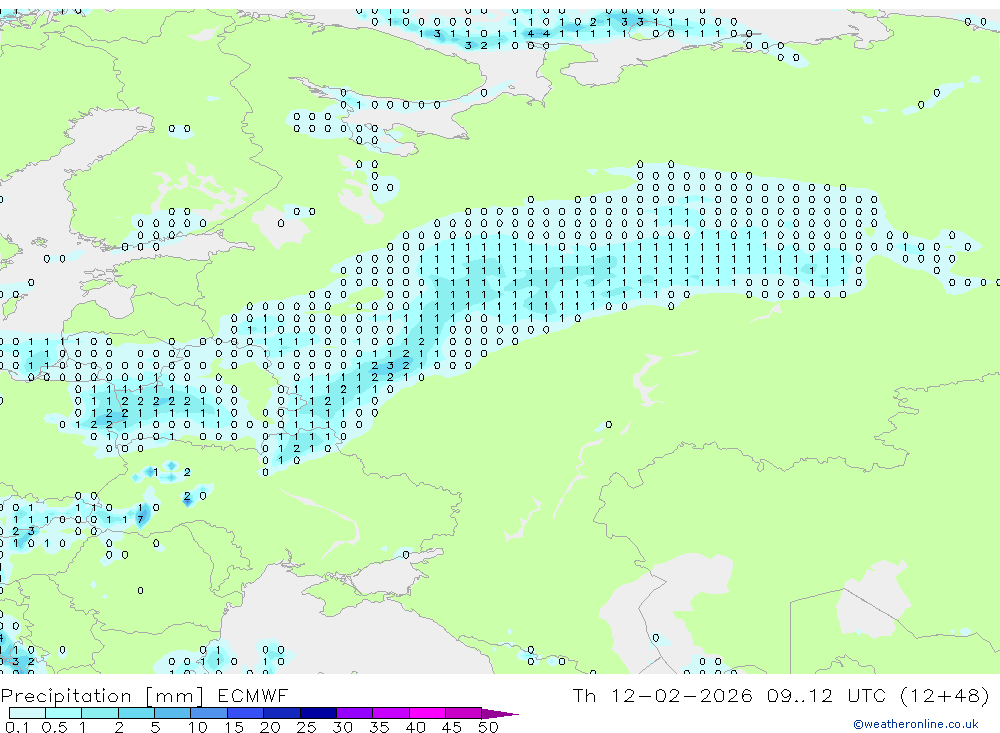The height and width of the screenshot is (733, 1000).
Task: Click the 20–25 mm dark blue swatch
Action: coord(282,713)
